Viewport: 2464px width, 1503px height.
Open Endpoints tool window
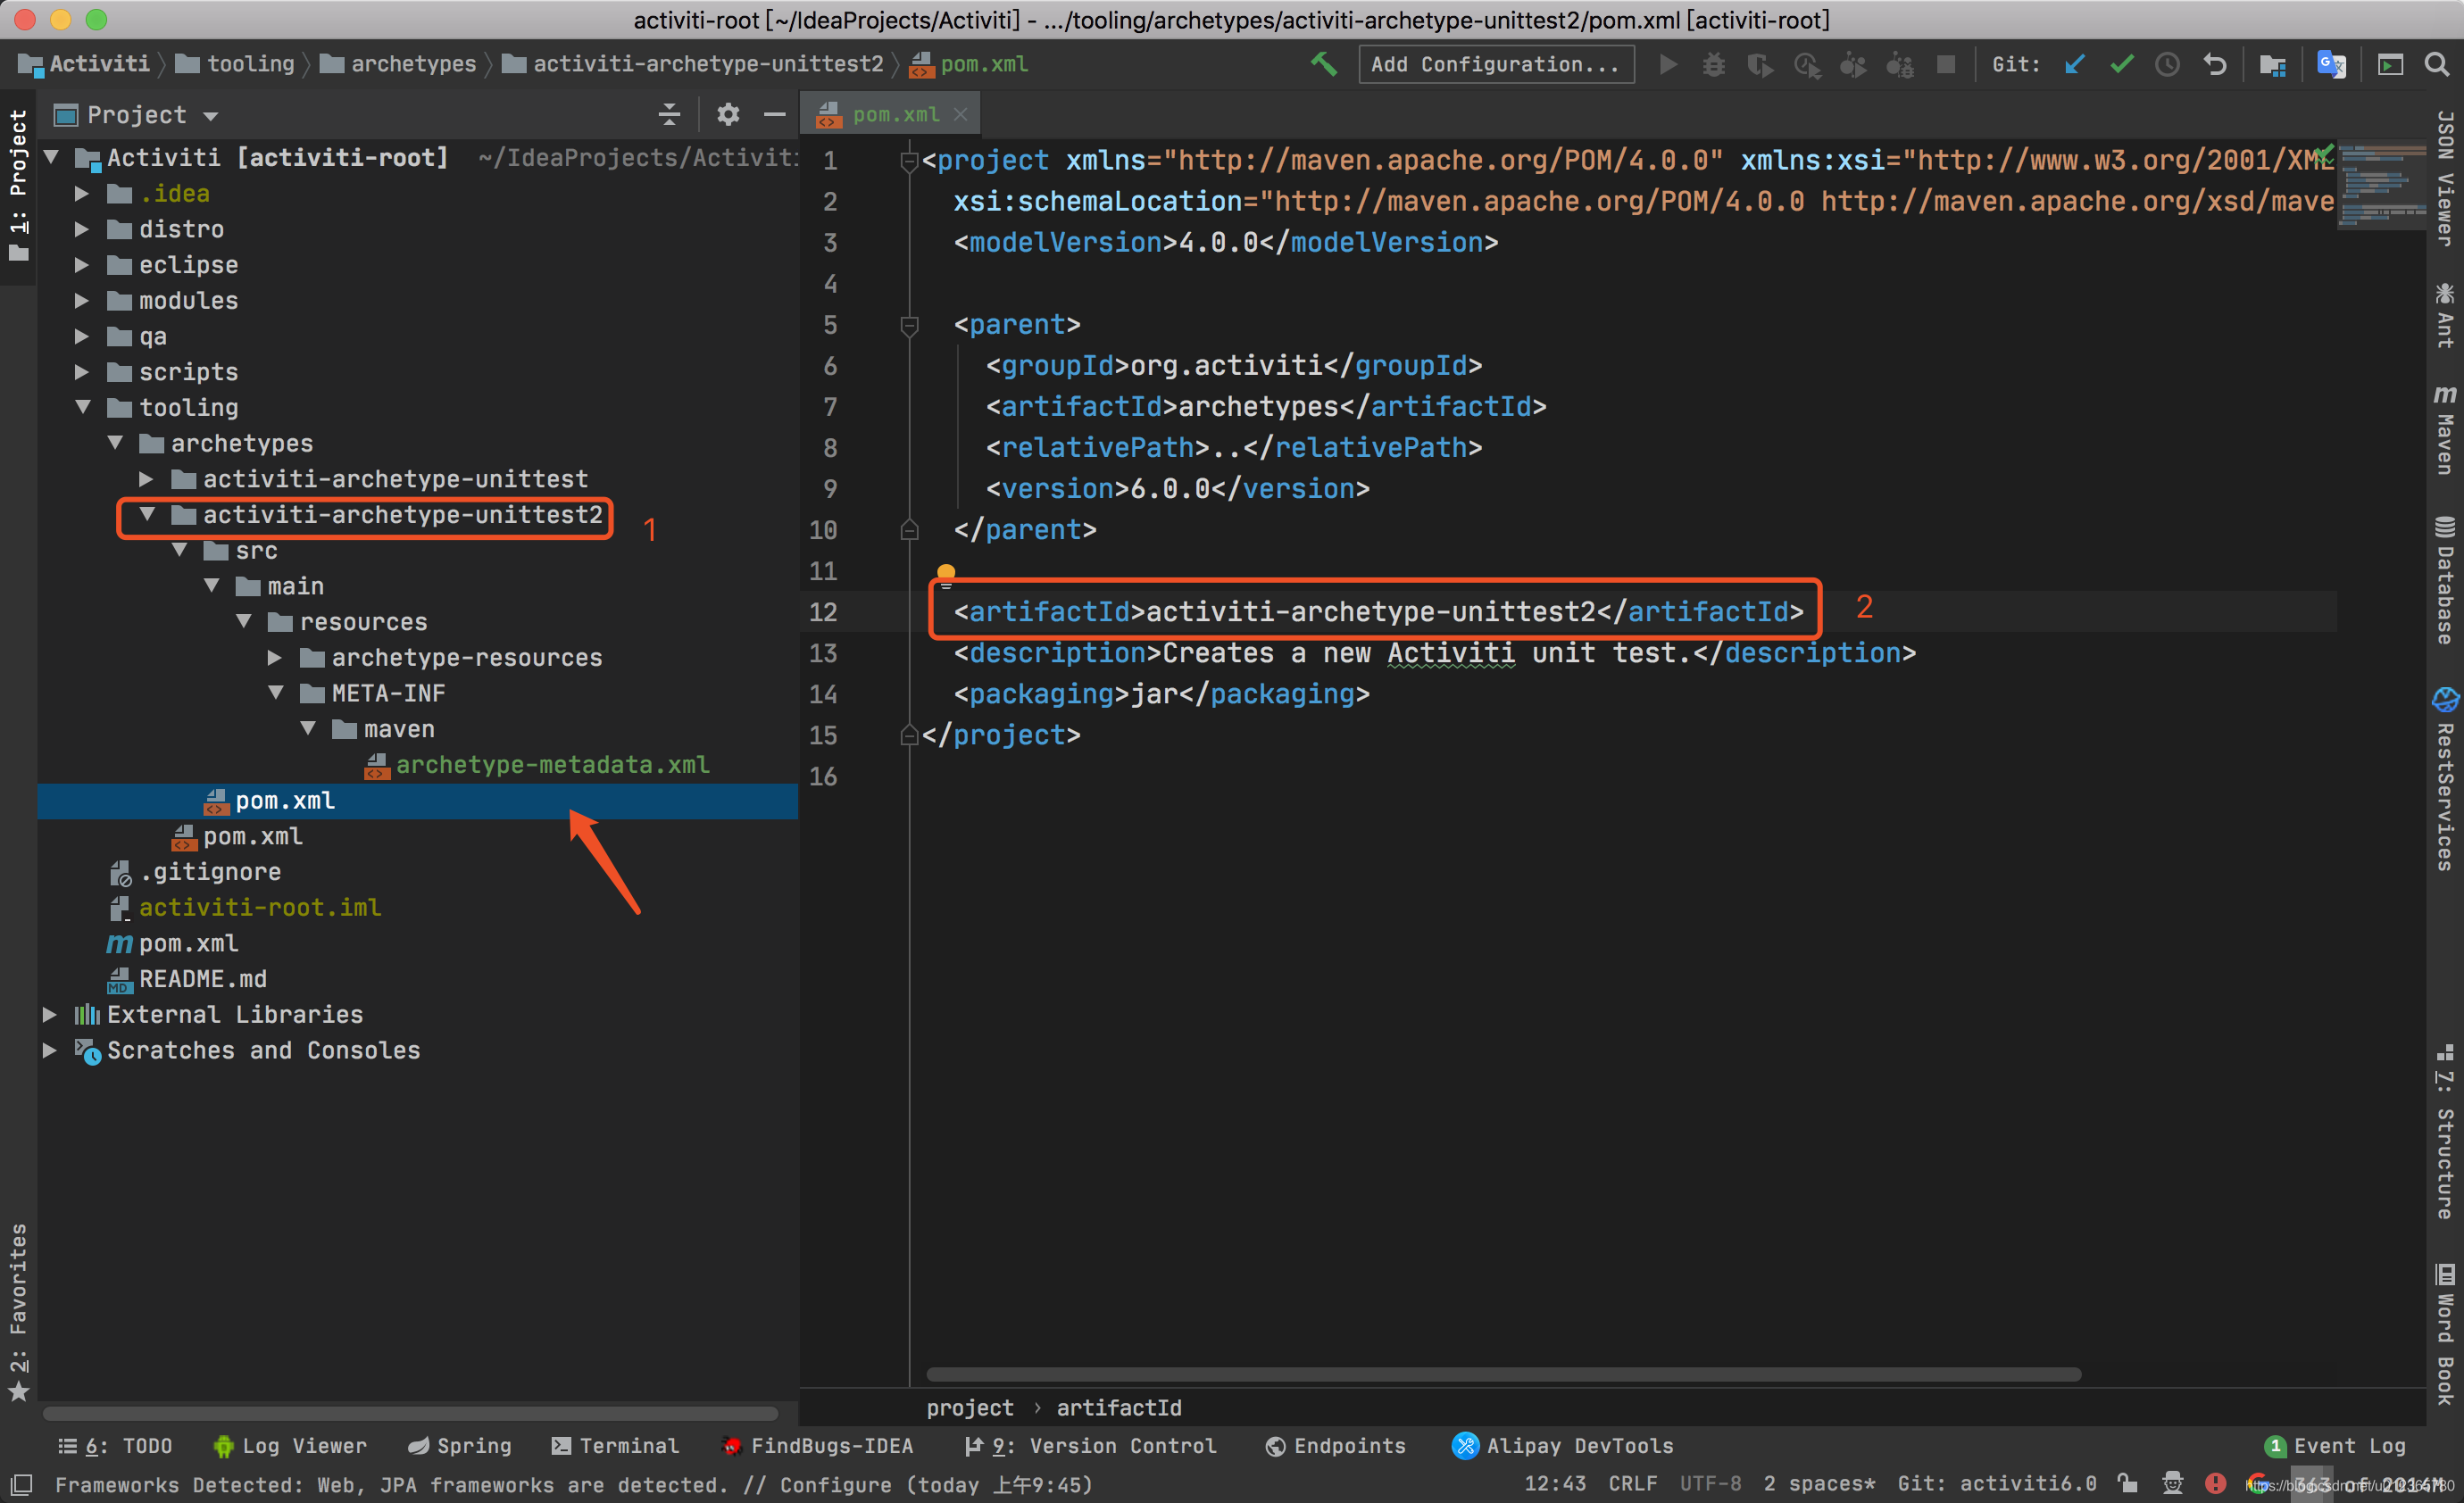[x=1335, y=1446]
